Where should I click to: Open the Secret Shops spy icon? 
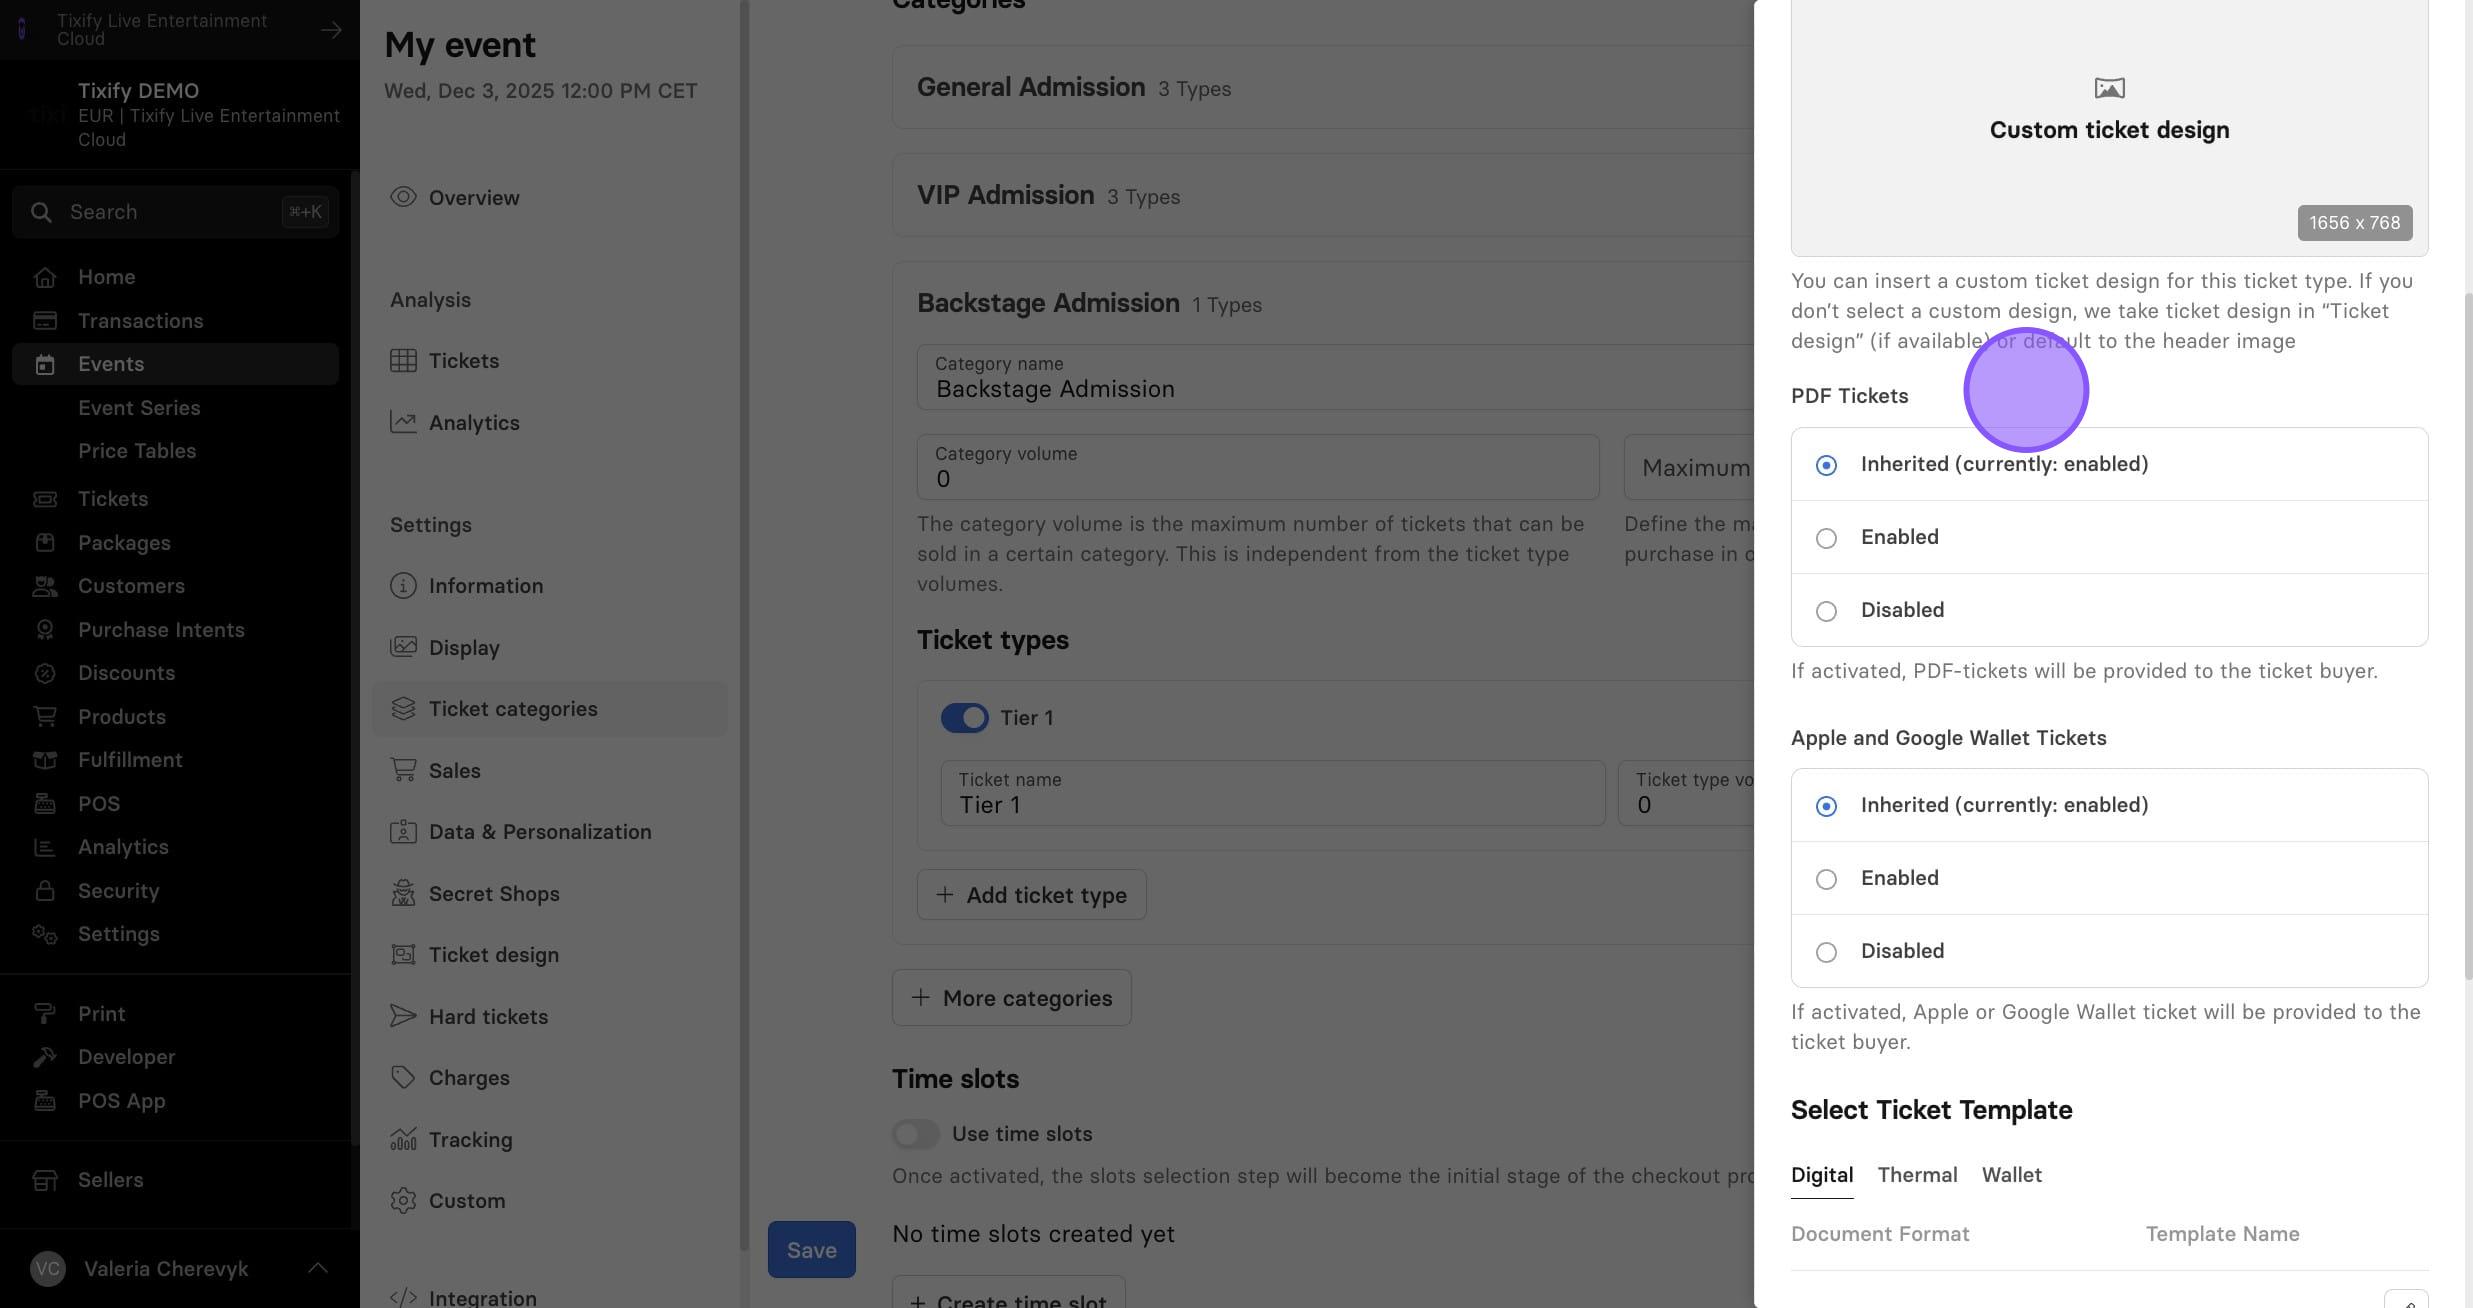point(403,893)
